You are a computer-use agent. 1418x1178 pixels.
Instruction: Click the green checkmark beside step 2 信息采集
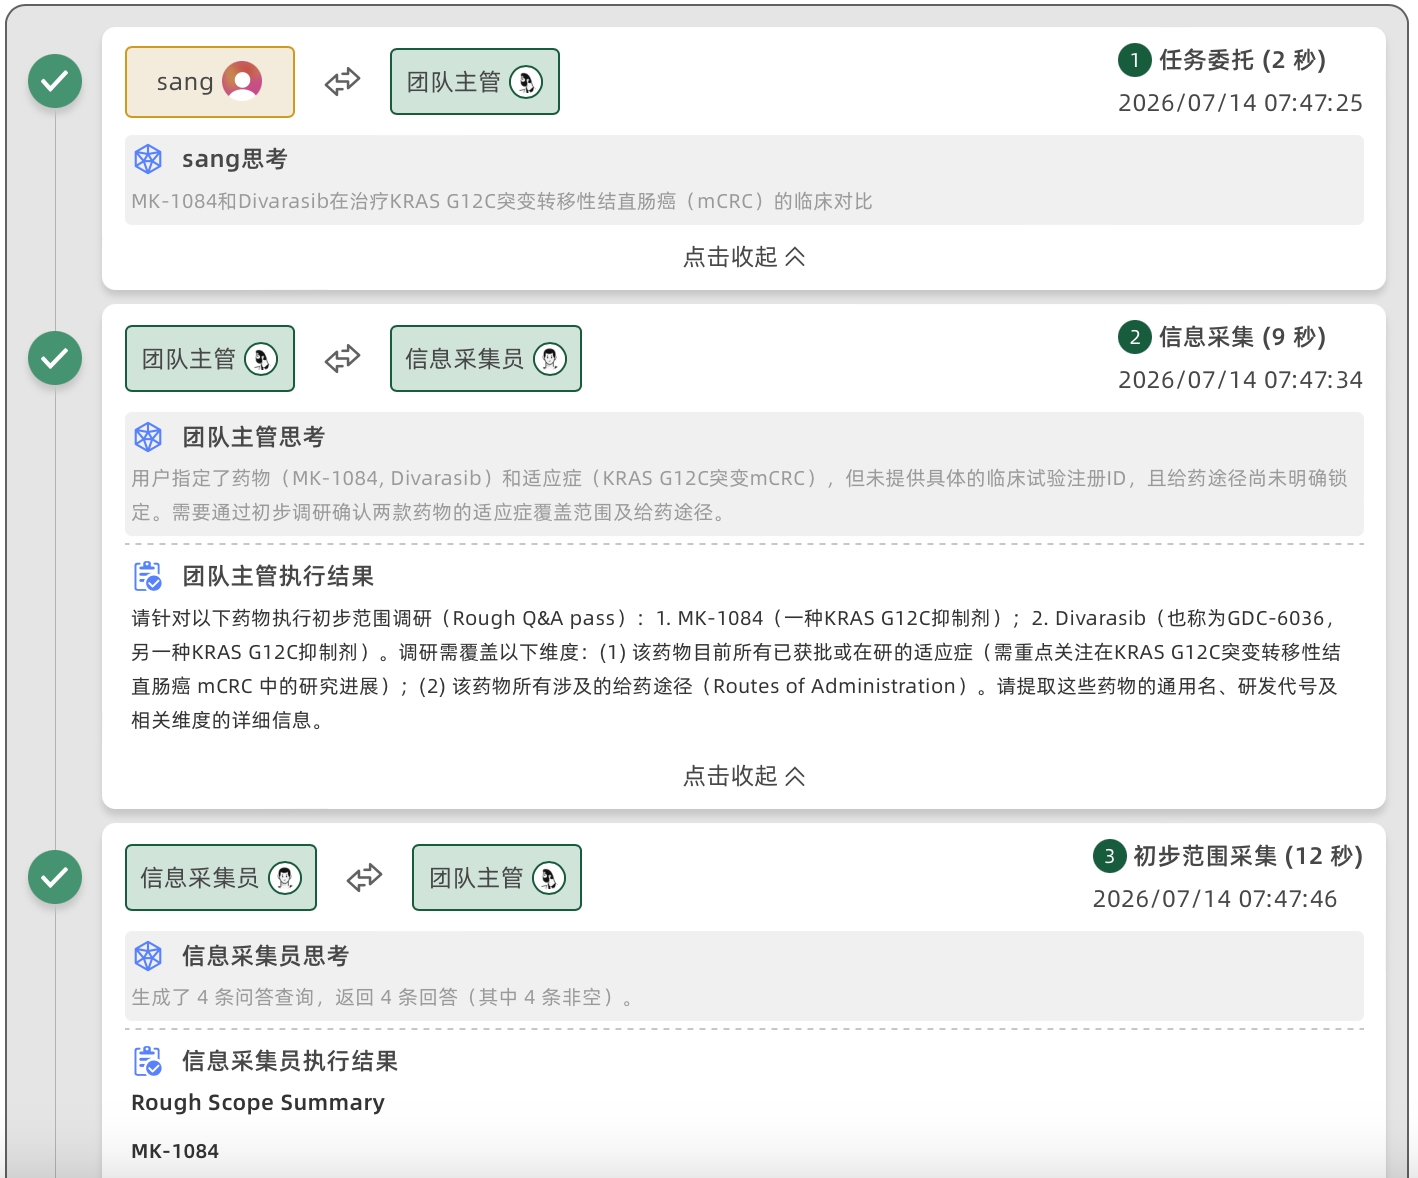tap(55, 358)
